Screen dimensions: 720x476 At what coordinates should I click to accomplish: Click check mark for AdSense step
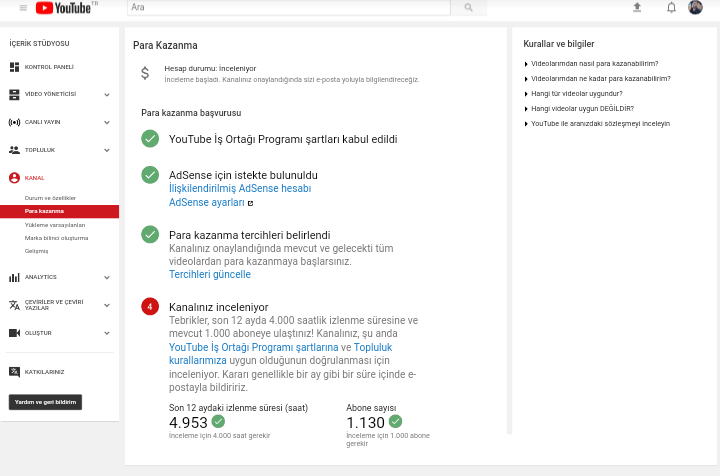coord(150,175)
